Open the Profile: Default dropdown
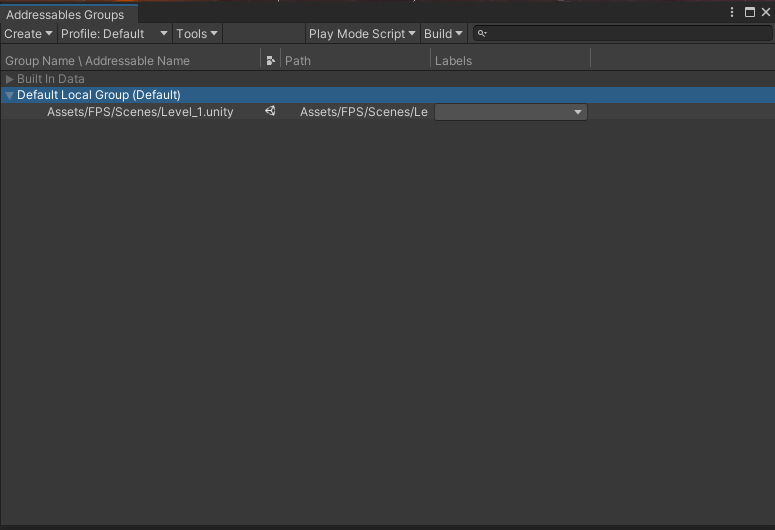This screenshot has width=775, height=530. point(114,34)
